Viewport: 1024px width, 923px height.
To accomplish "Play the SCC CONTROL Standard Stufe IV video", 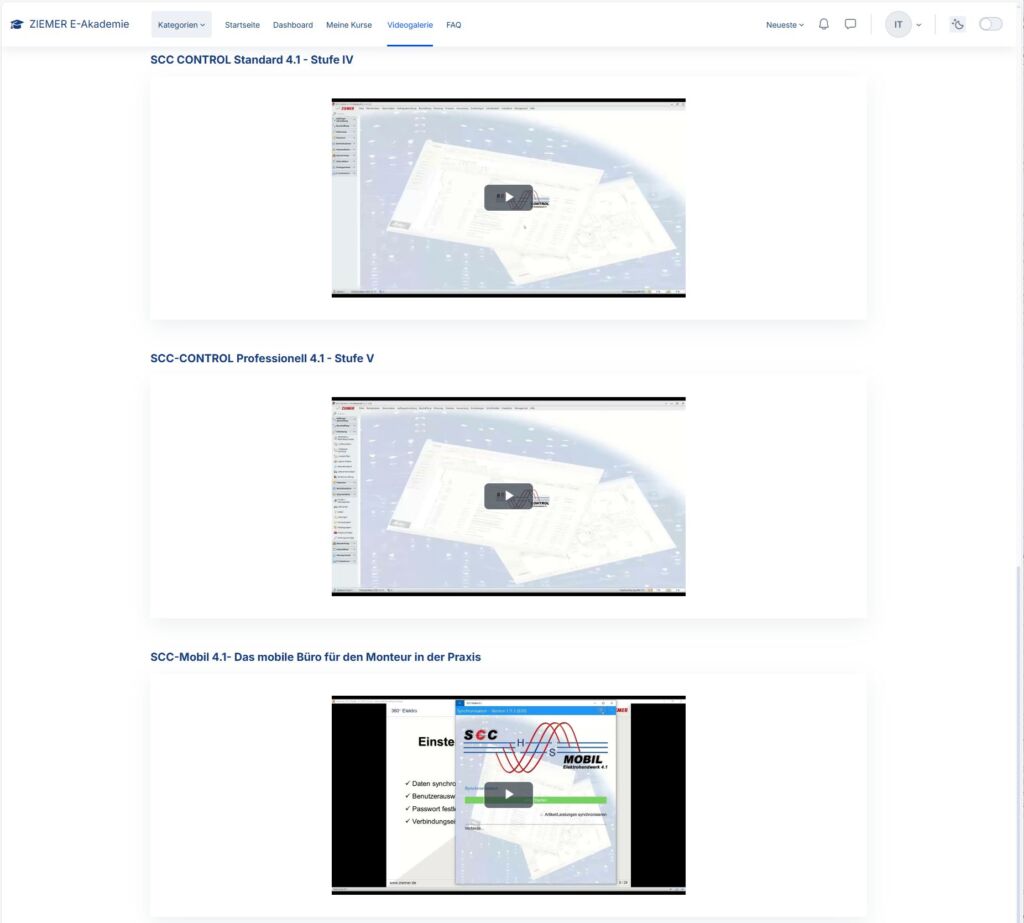I will 508,197.
